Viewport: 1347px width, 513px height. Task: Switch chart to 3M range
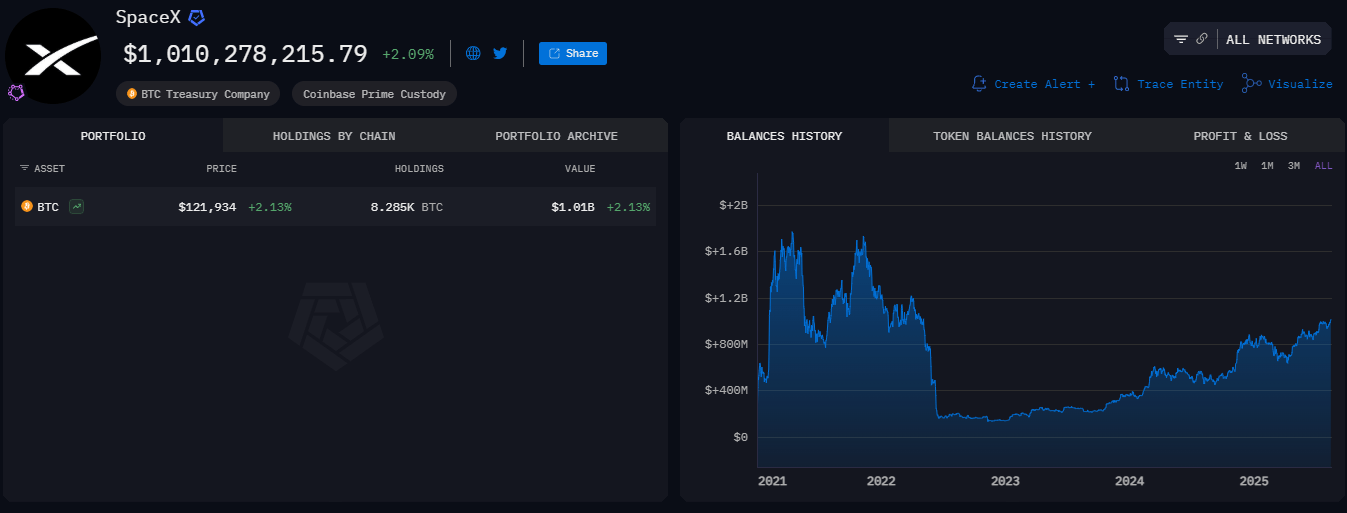coord(1294,166)
